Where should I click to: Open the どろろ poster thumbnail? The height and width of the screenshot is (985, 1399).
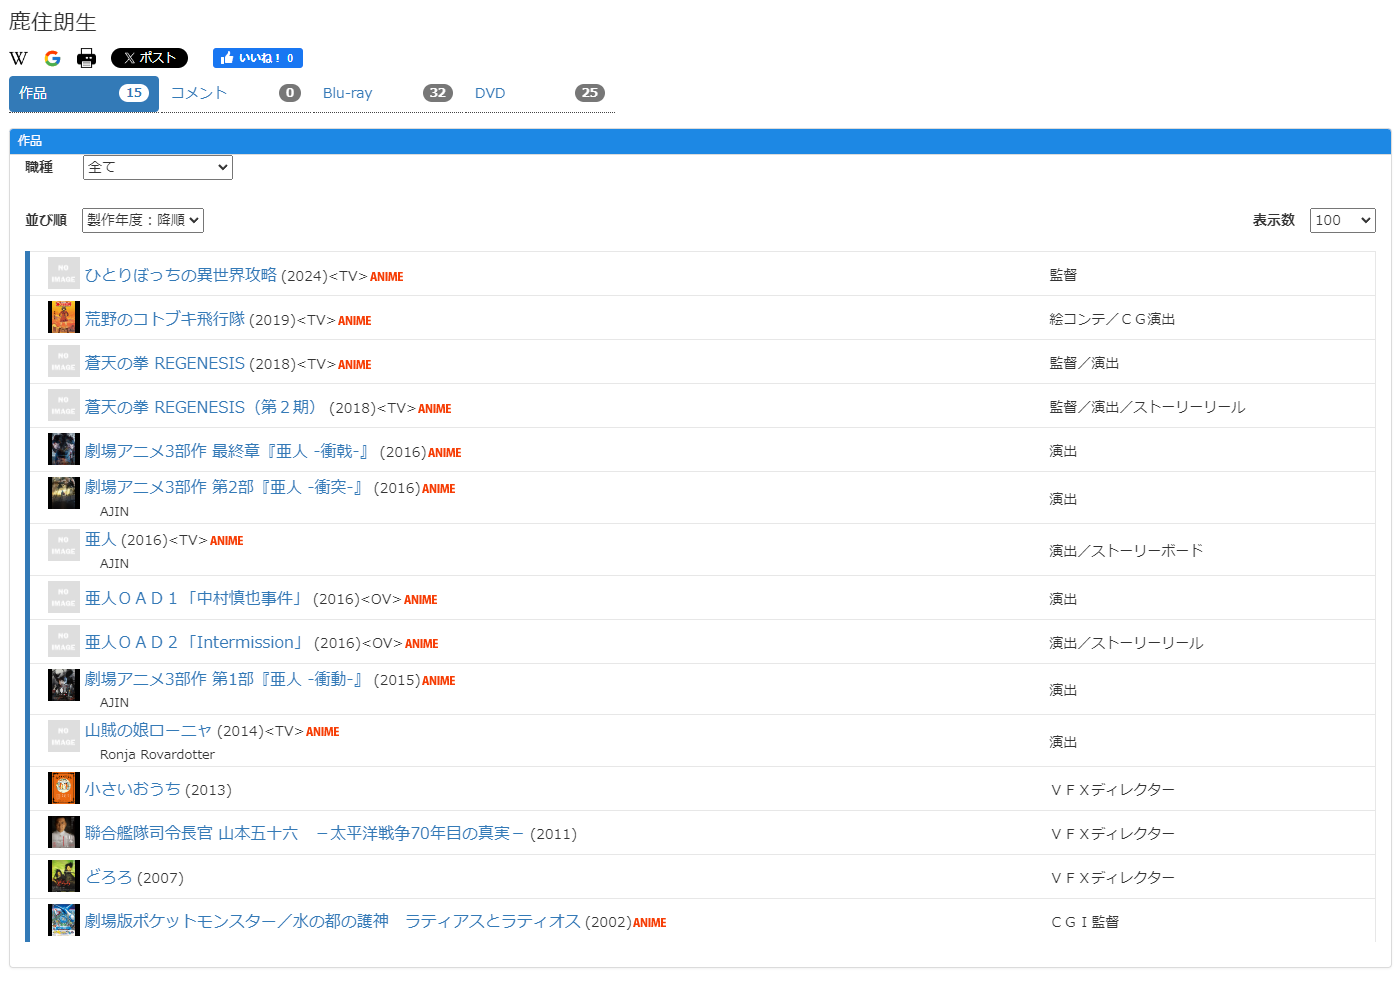tap(64, 876)
